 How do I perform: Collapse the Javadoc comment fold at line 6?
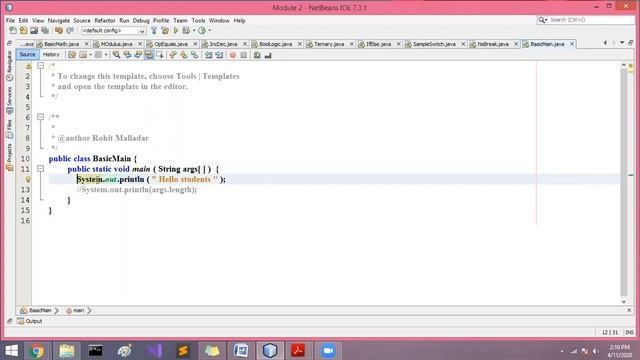click(x=40, y=117)
